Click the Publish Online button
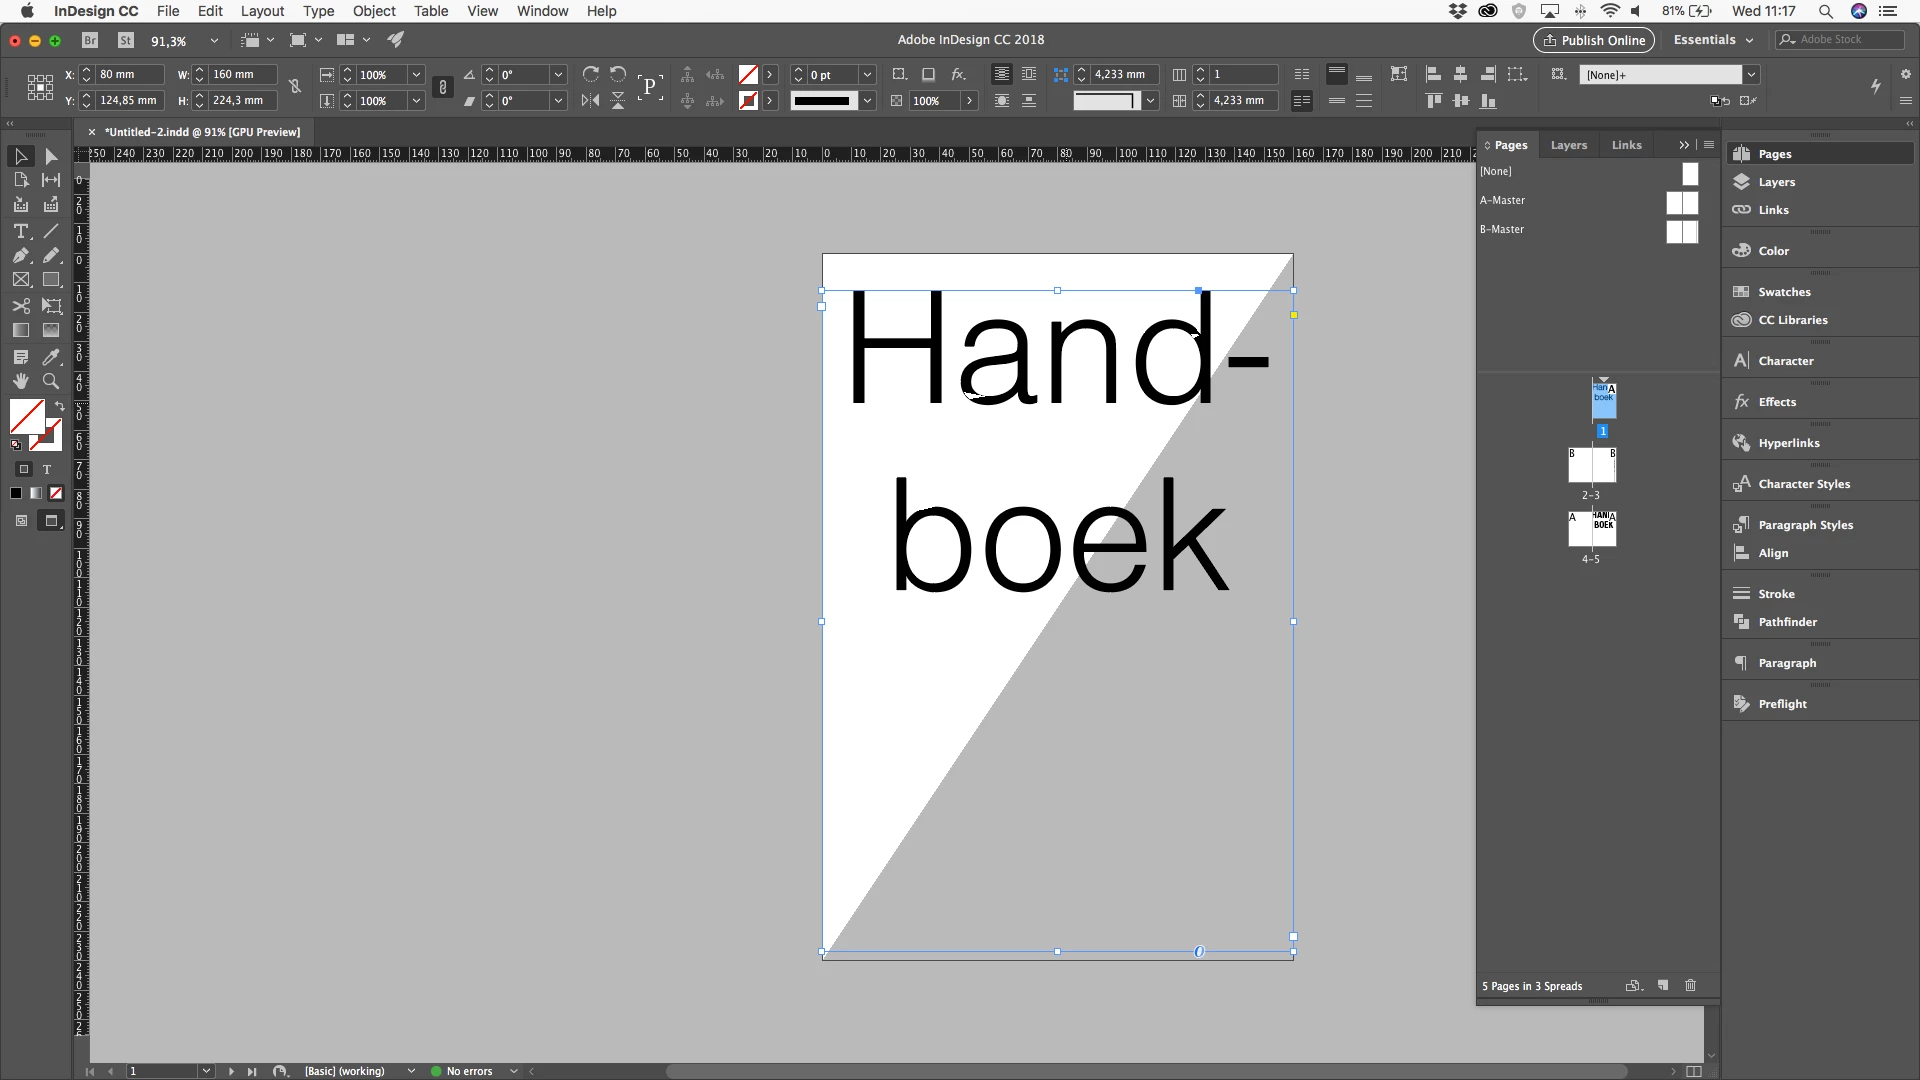 tap(1593, 40)
